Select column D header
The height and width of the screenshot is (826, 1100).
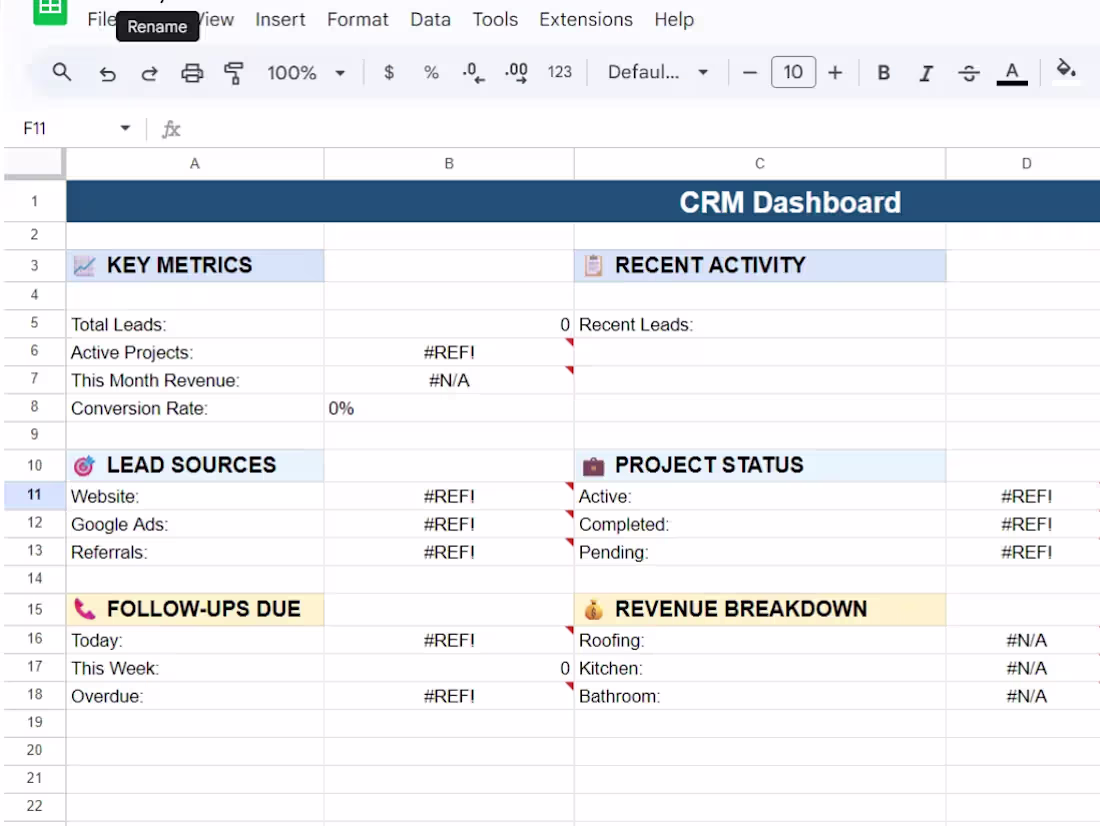click(1023, 164)
